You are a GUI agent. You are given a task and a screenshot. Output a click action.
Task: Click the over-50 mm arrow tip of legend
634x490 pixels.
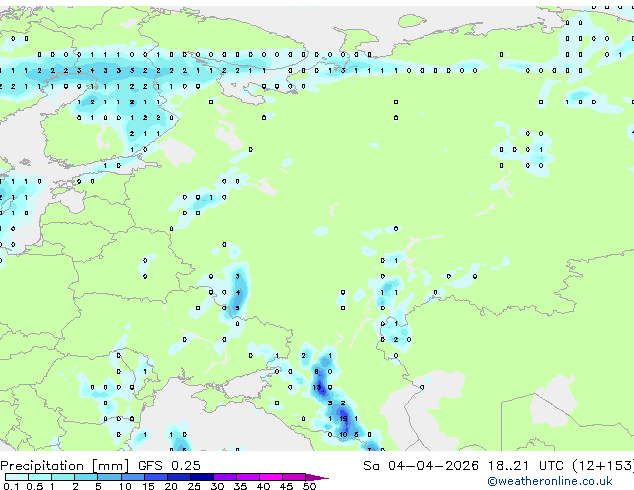pos(317,477)
